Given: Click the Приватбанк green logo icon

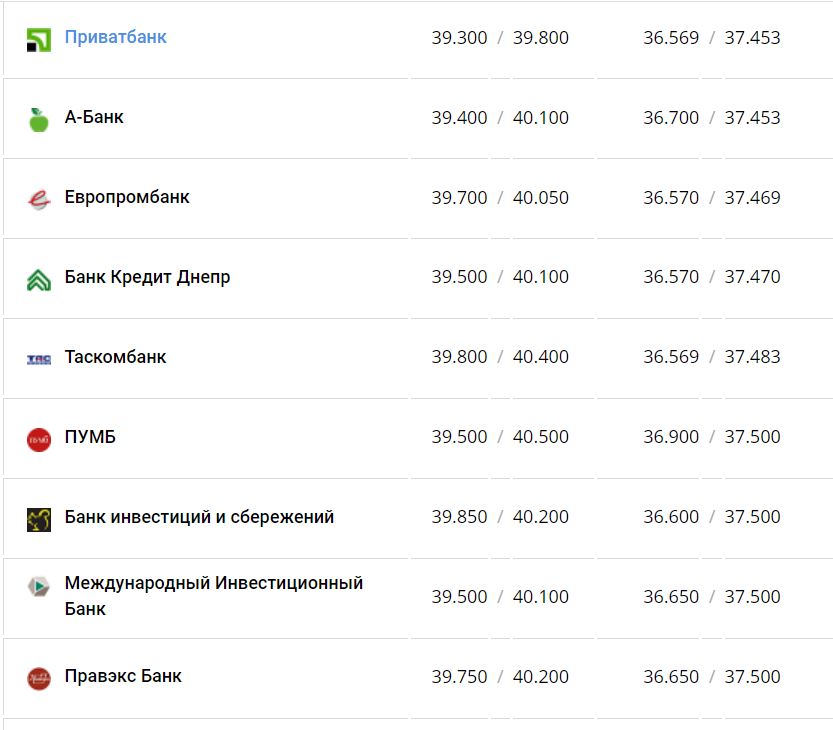Looking at the screenshot, I should click(x=37, y=37).
